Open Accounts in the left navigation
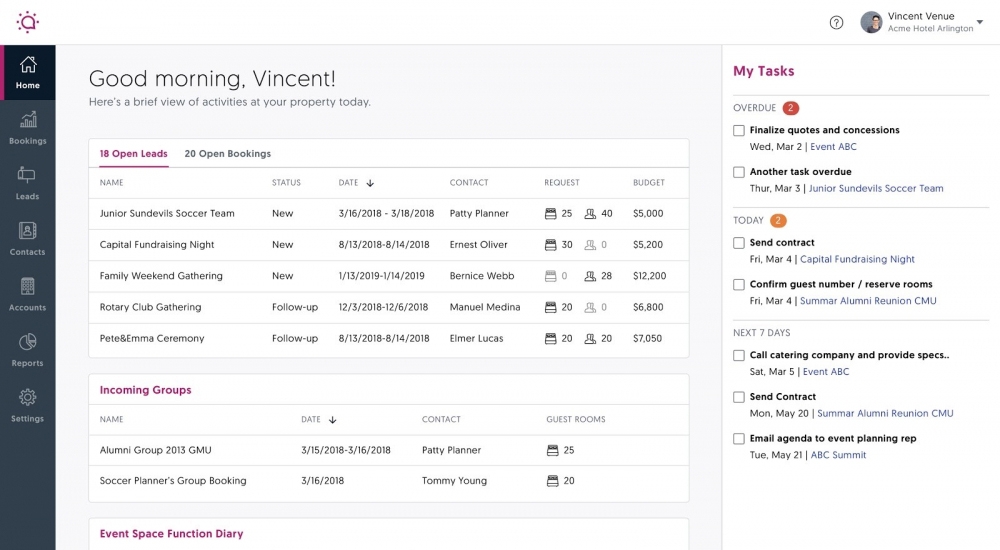Viewport: 1000px width, 550px height. (x=27, y=294)
